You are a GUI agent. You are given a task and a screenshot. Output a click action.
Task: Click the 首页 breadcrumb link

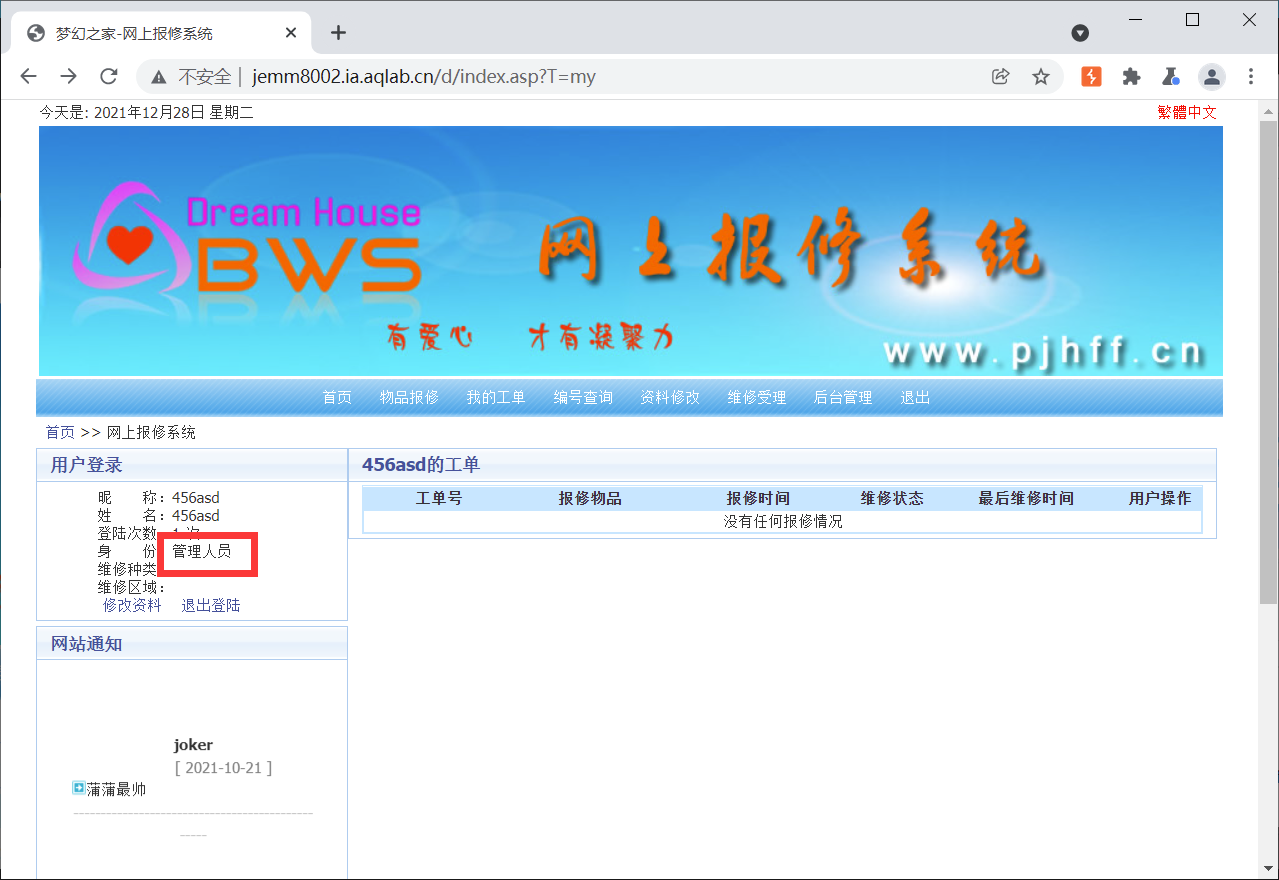click(60, 432)
